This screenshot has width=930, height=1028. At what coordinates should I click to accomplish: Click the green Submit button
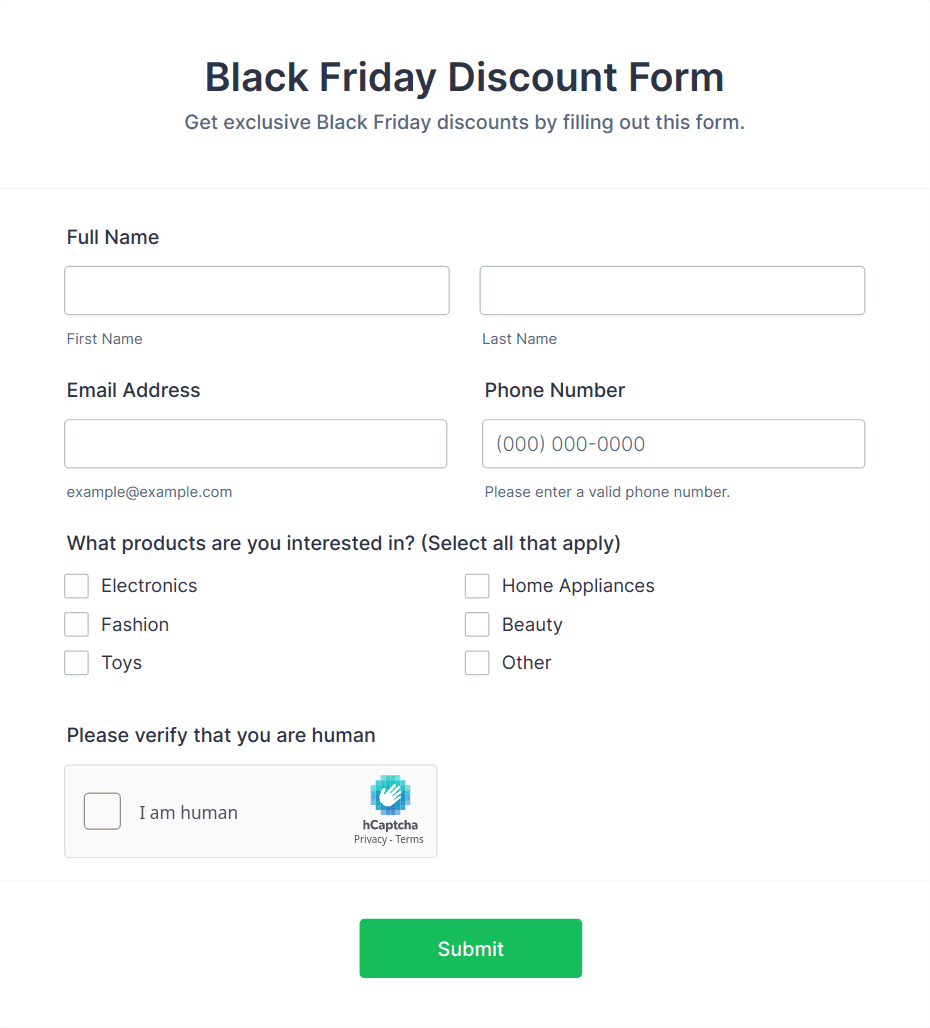tap(471, 948)
